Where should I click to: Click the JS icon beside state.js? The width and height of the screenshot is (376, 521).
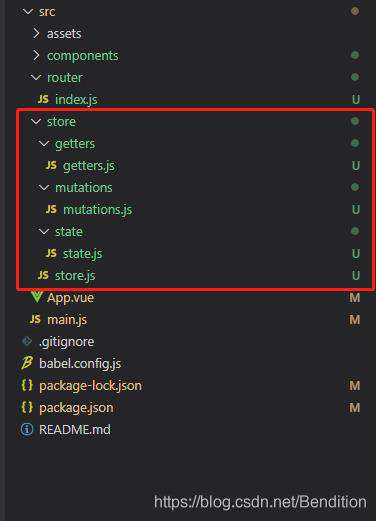click(x=51, y=253)
